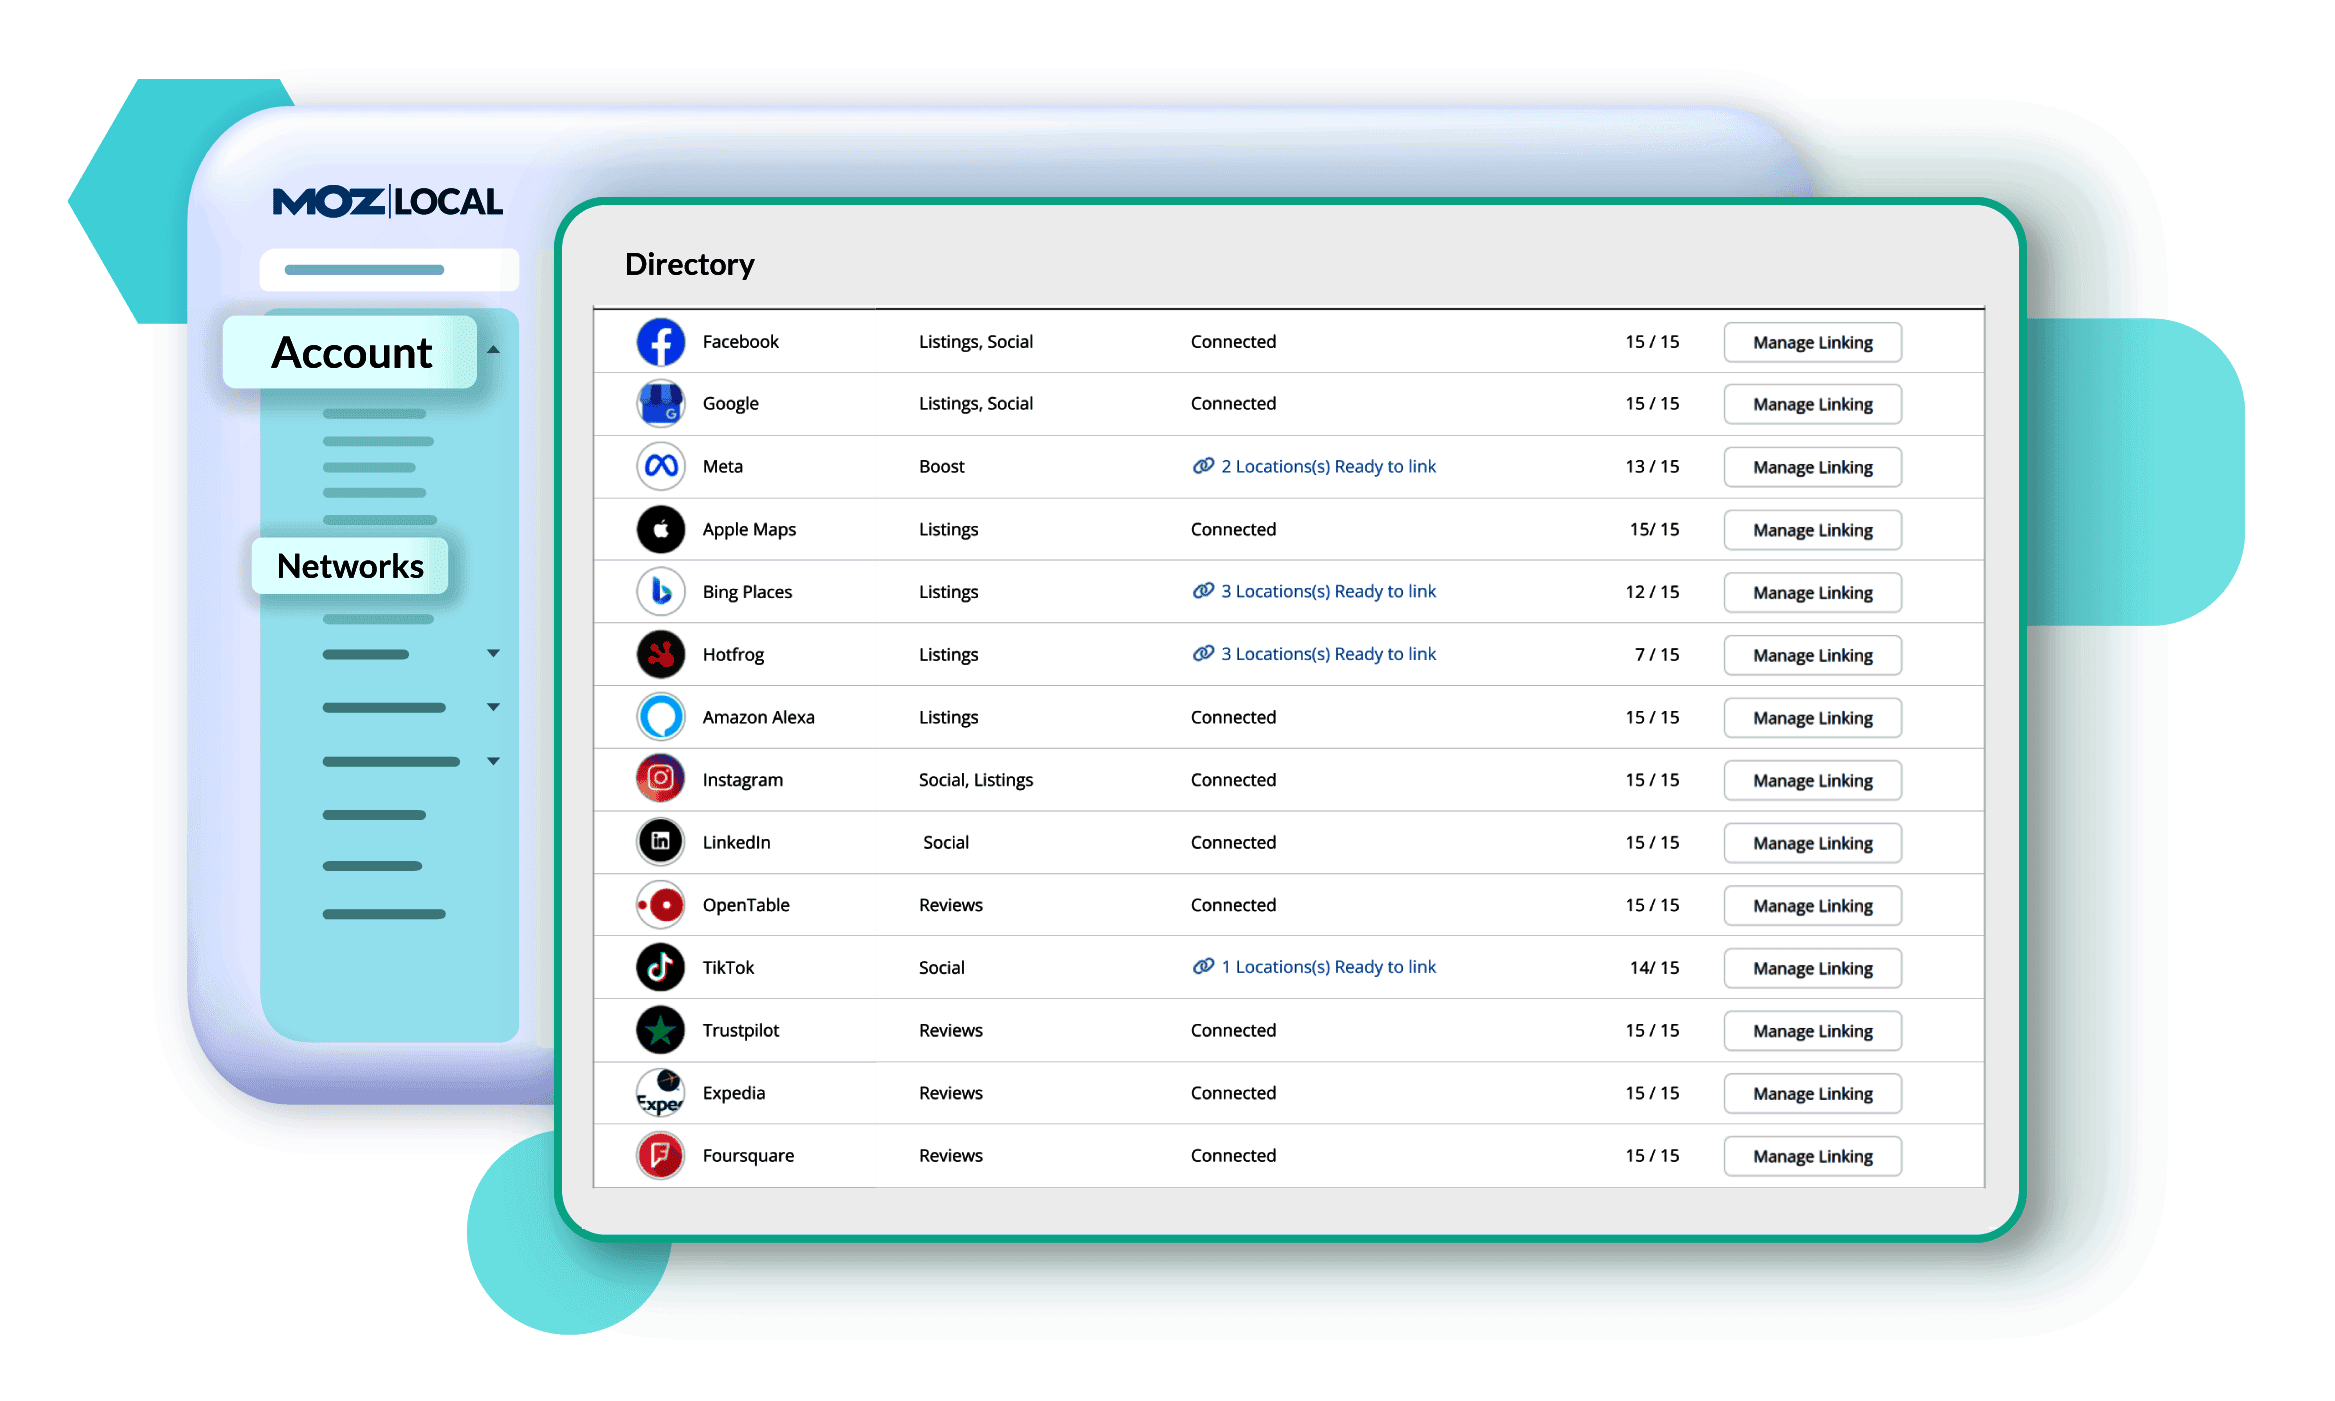The height and width of the screenshot is (1401, 2335).
Task: Click the Apple Maps icon
Action: coord(660,529)
